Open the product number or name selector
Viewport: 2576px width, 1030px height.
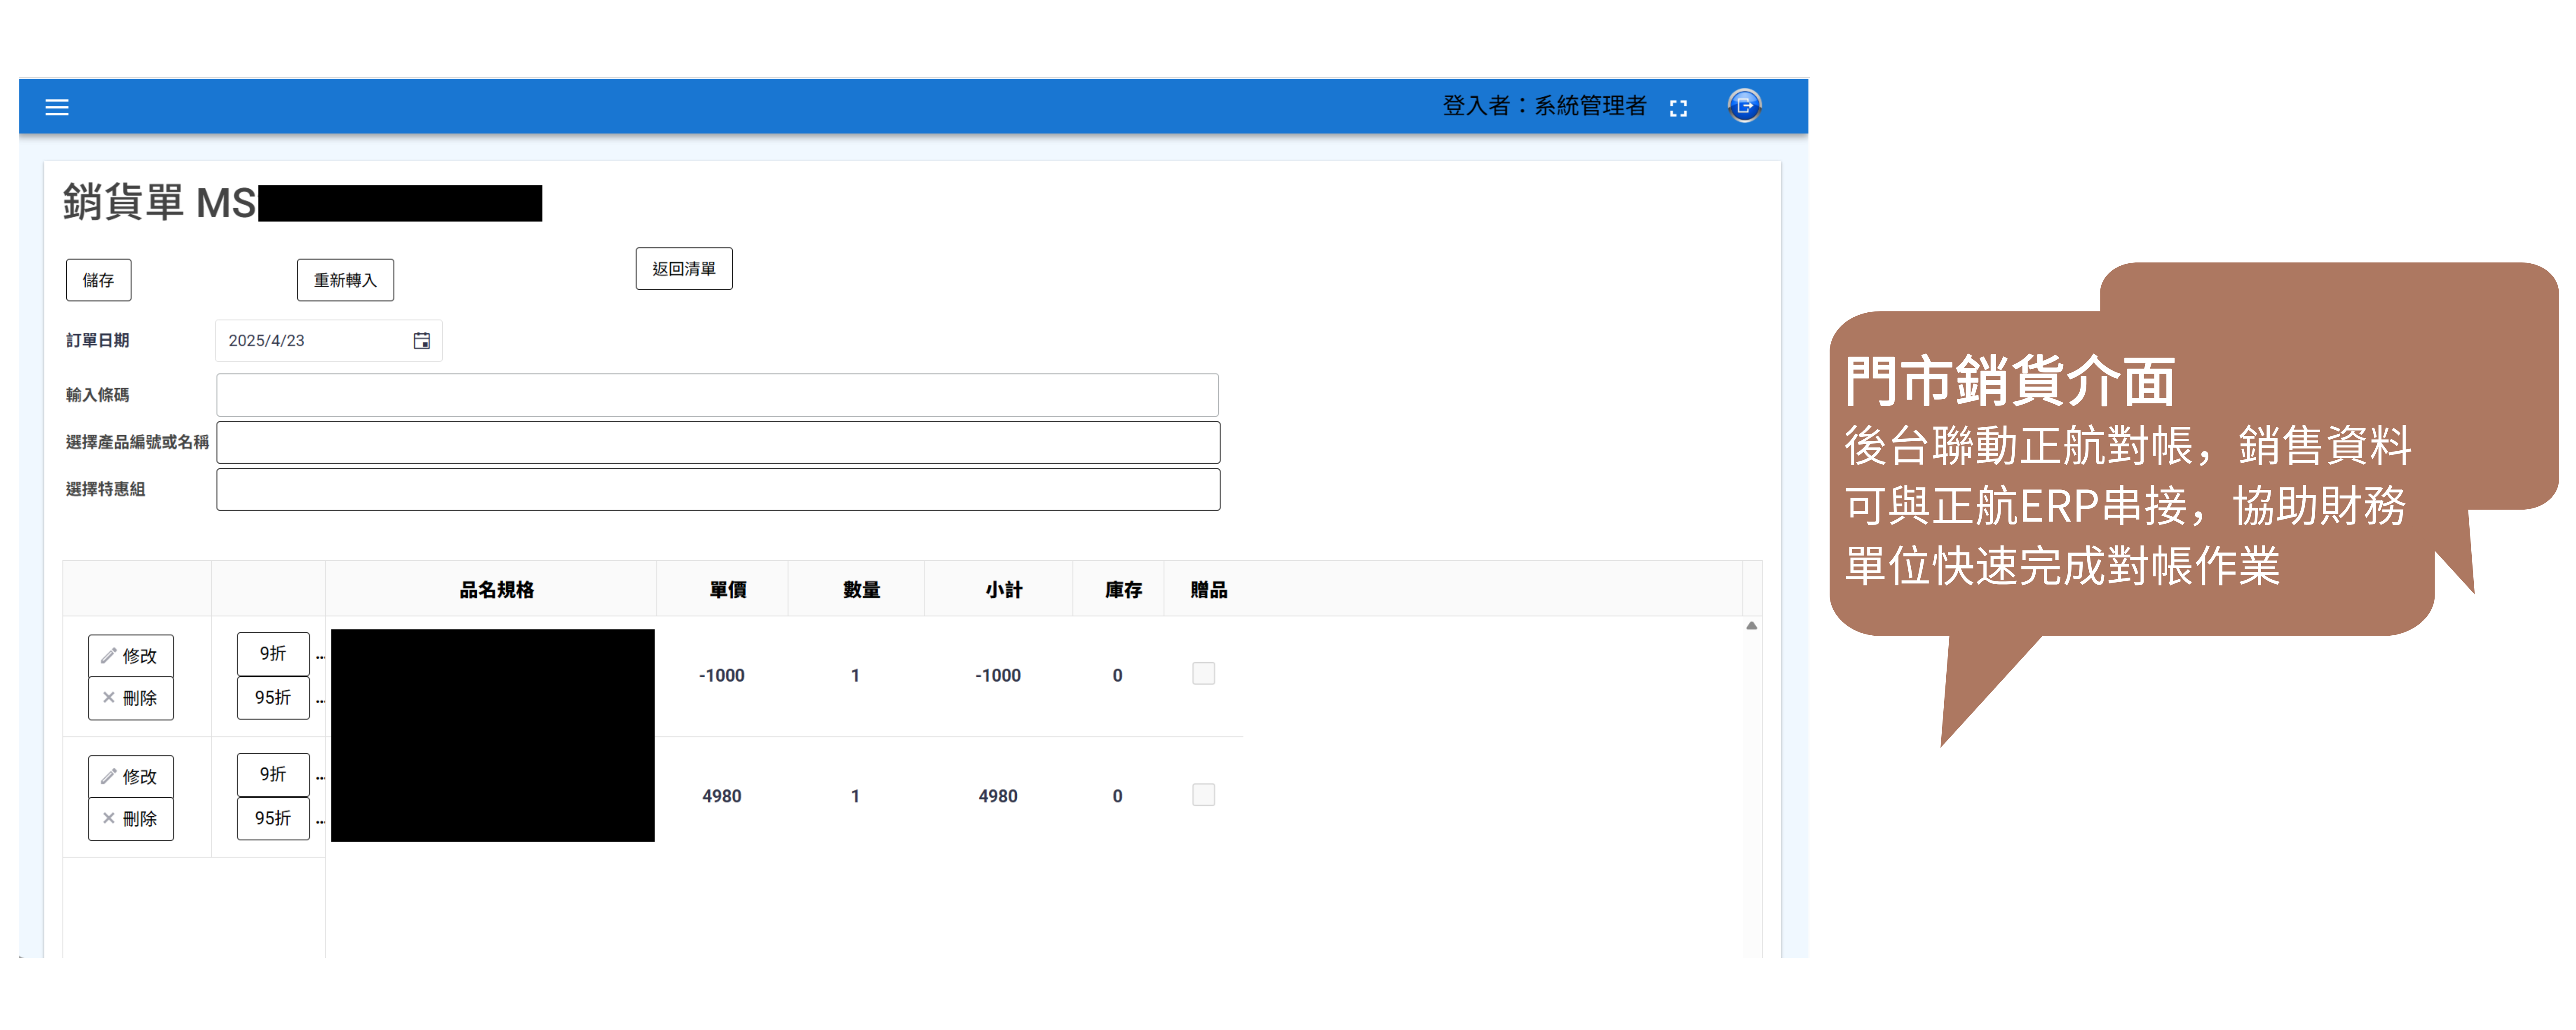[x=717, y=442]
